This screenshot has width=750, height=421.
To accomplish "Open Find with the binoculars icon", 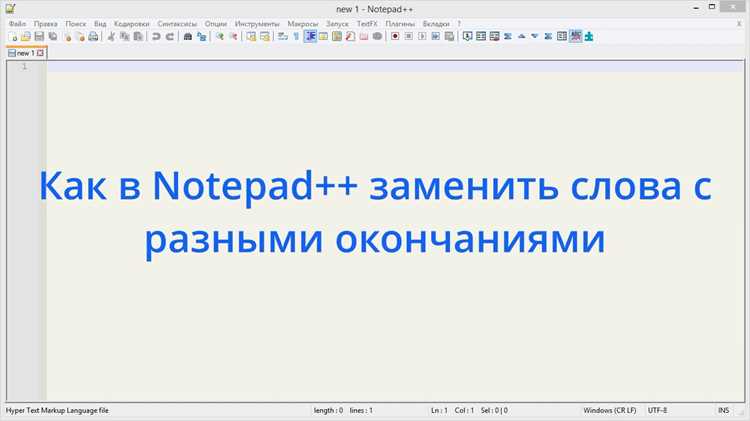I will click(188, 36).
